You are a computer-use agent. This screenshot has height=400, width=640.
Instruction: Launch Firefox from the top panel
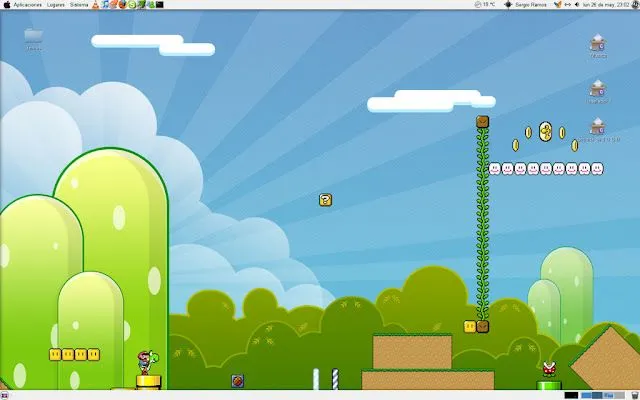tap(123, 5)
